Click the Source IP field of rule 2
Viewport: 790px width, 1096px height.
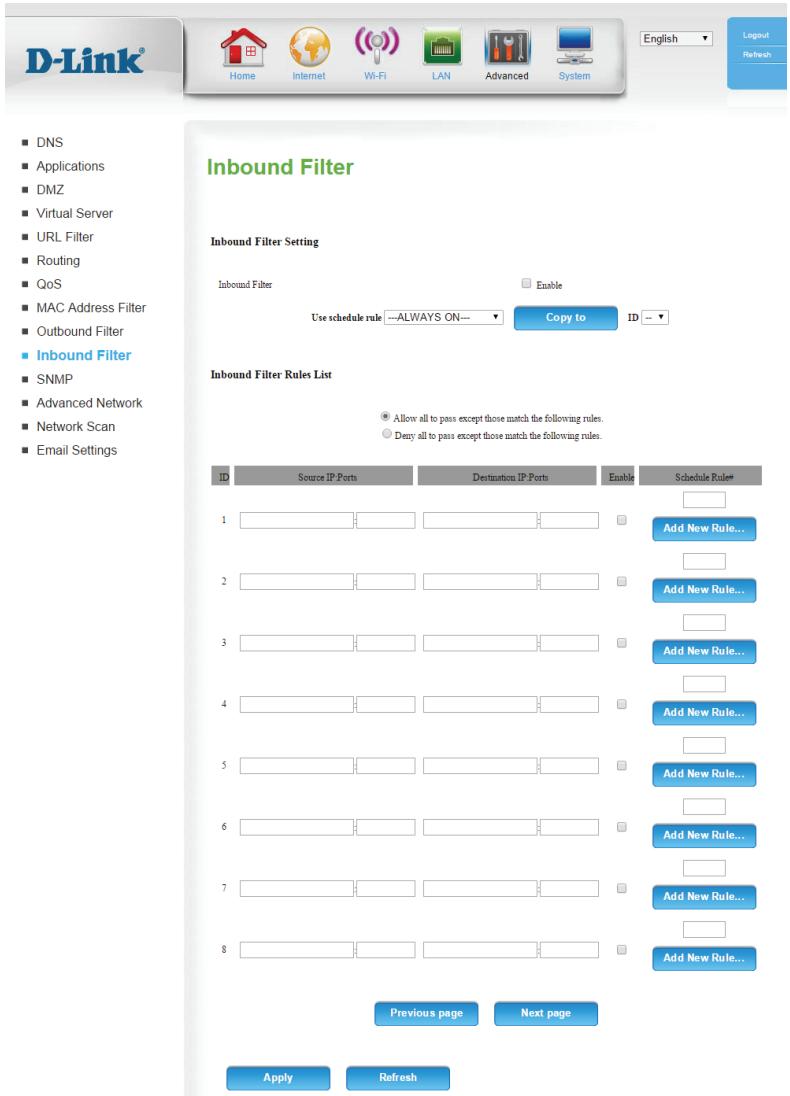[x=296, y=582]
